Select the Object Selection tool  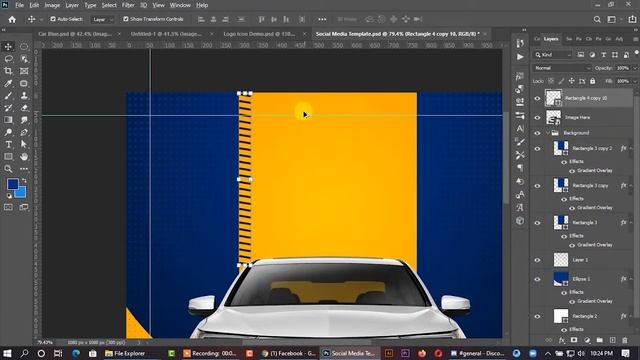24,59
